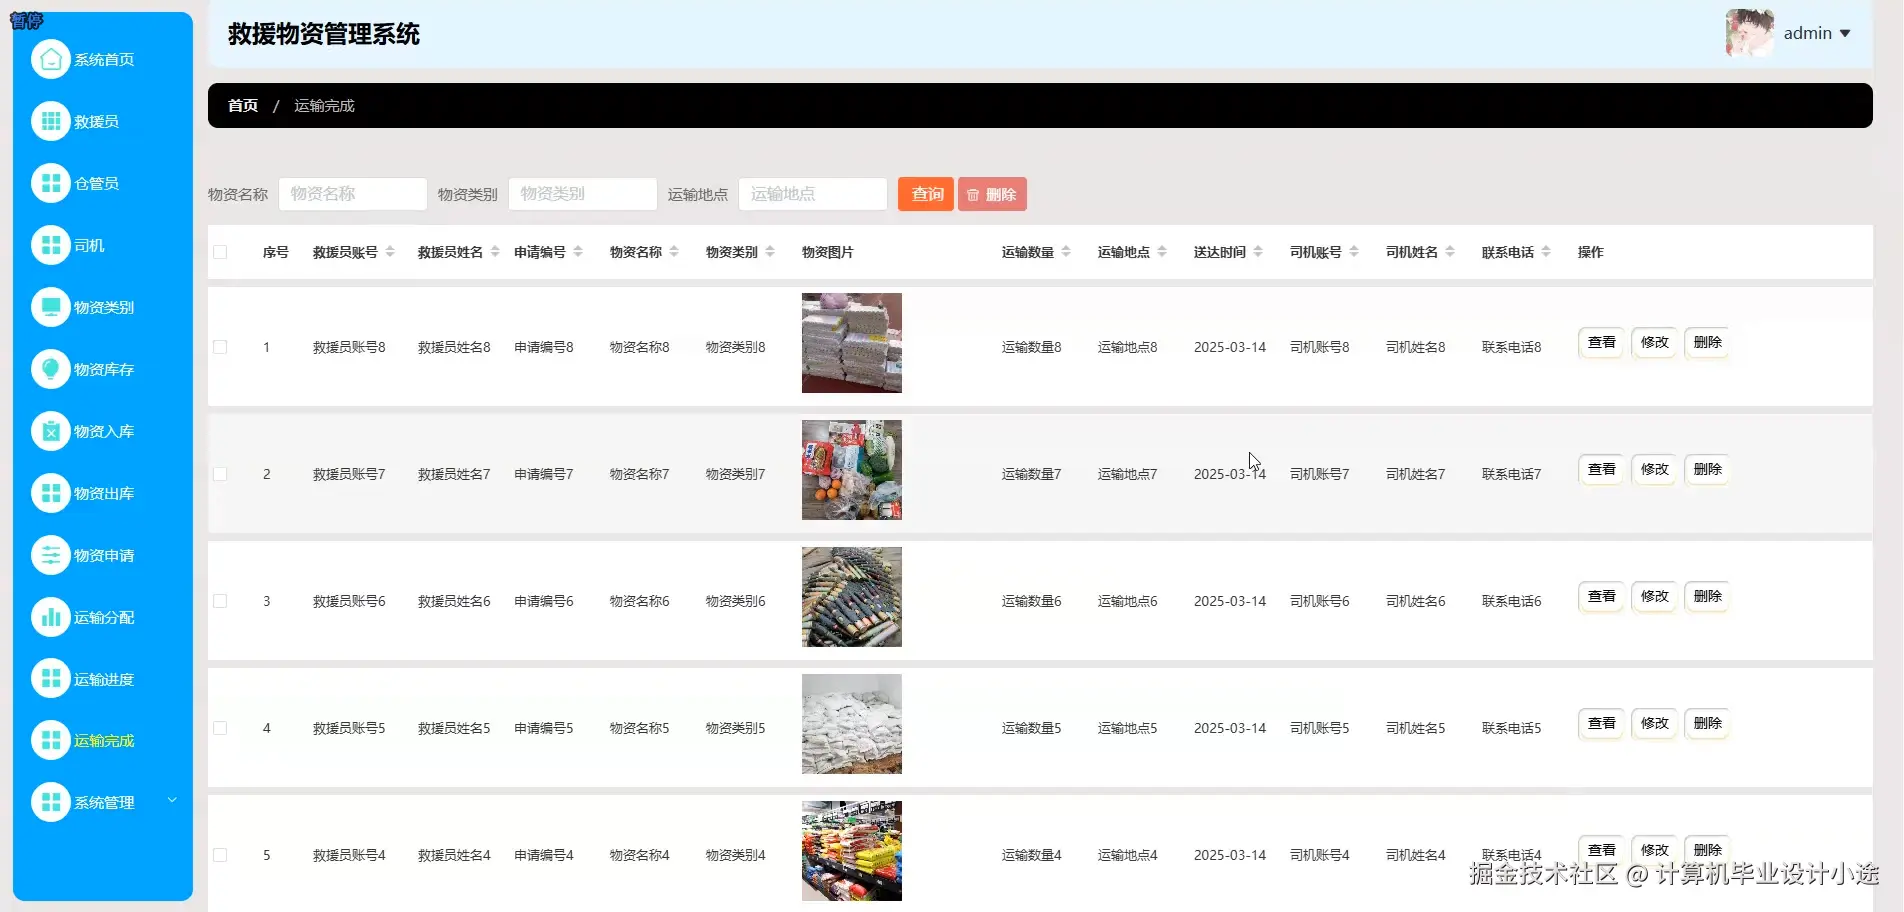
Task: Open the 运输进度 menu item
Action: click(x=104, y=680)
